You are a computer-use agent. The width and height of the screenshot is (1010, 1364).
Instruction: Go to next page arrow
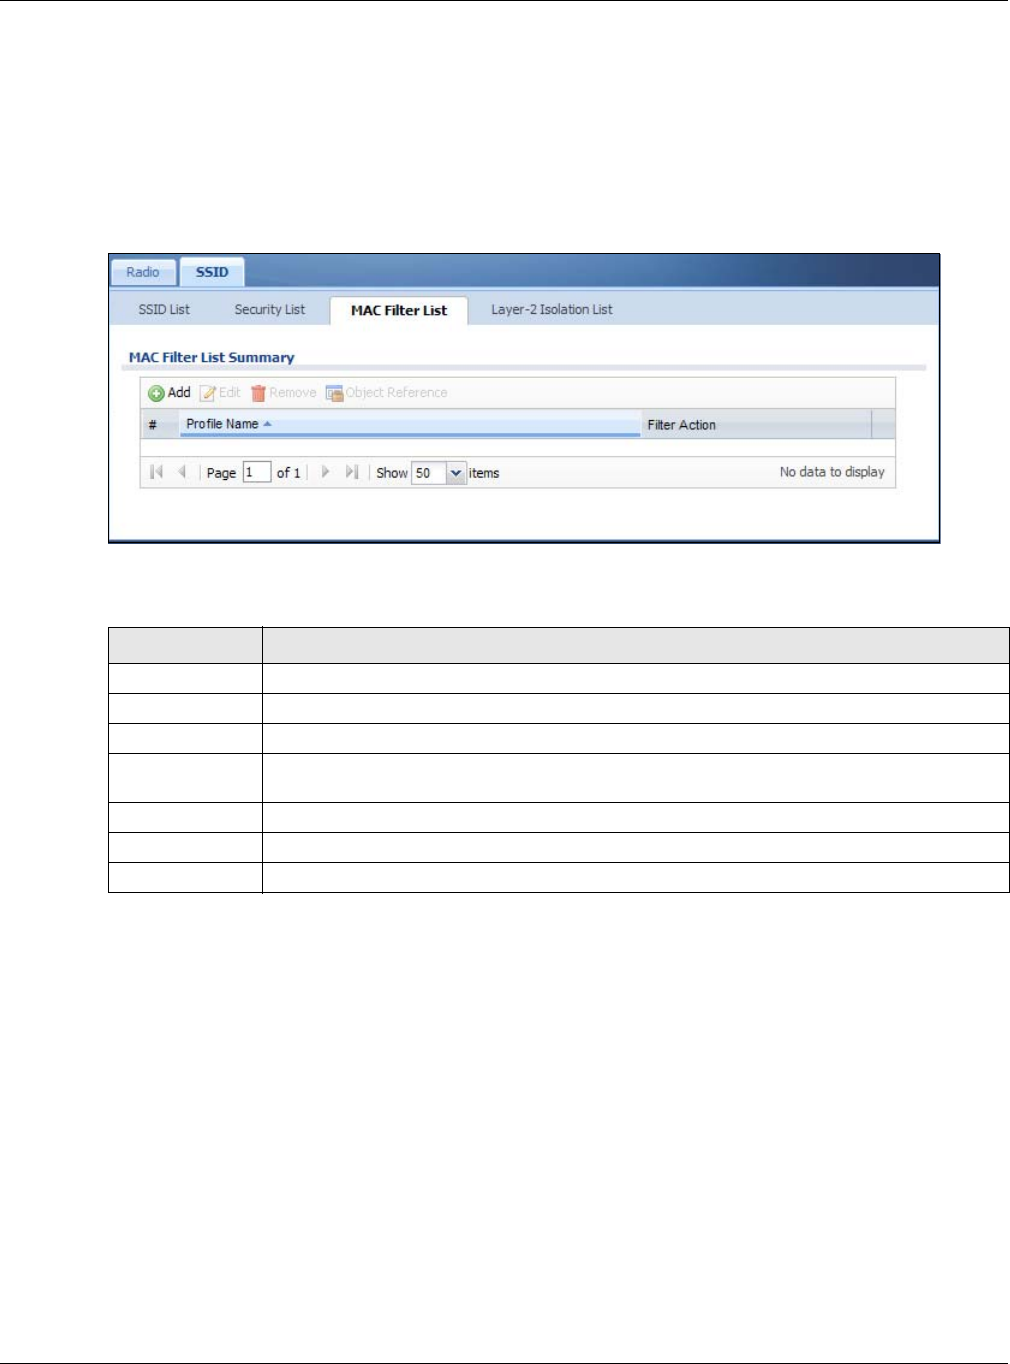pyautogui.click(x=325, y=472)
